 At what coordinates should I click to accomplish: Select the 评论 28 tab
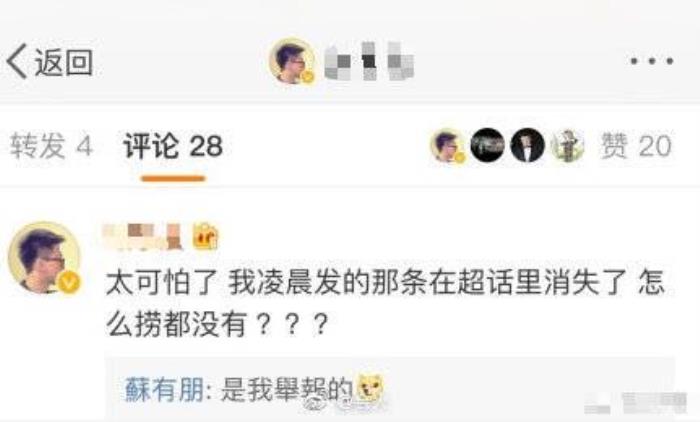click(x=173, y=146)
